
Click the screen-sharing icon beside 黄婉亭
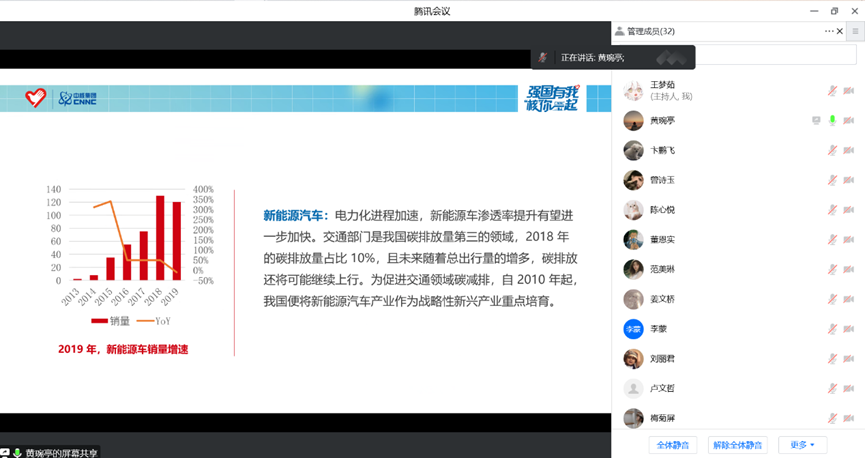(816, 121)
